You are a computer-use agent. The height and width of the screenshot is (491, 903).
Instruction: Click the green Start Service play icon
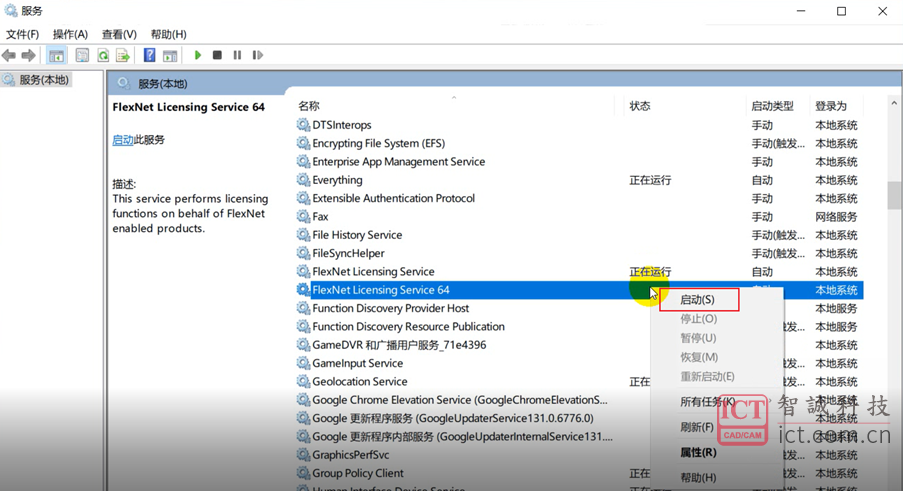198,55
